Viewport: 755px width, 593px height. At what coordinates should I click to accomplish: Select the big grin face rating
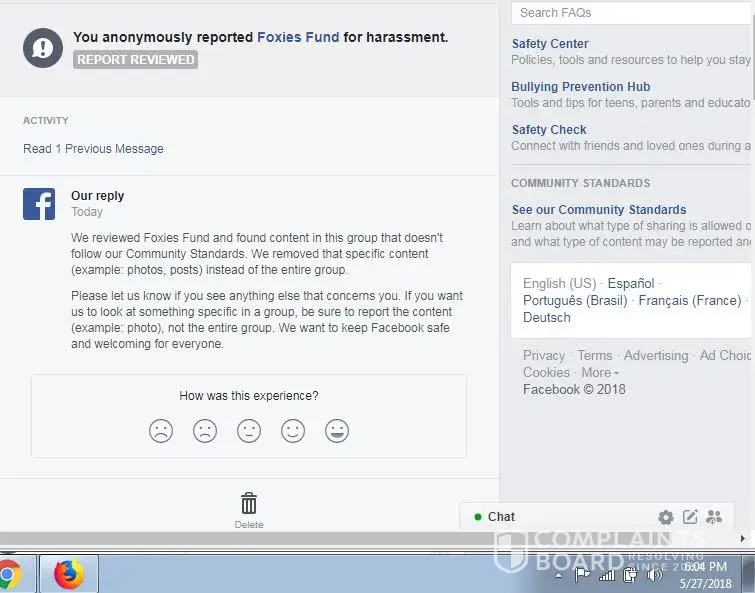pyautogui.click(x=337, y=431)
